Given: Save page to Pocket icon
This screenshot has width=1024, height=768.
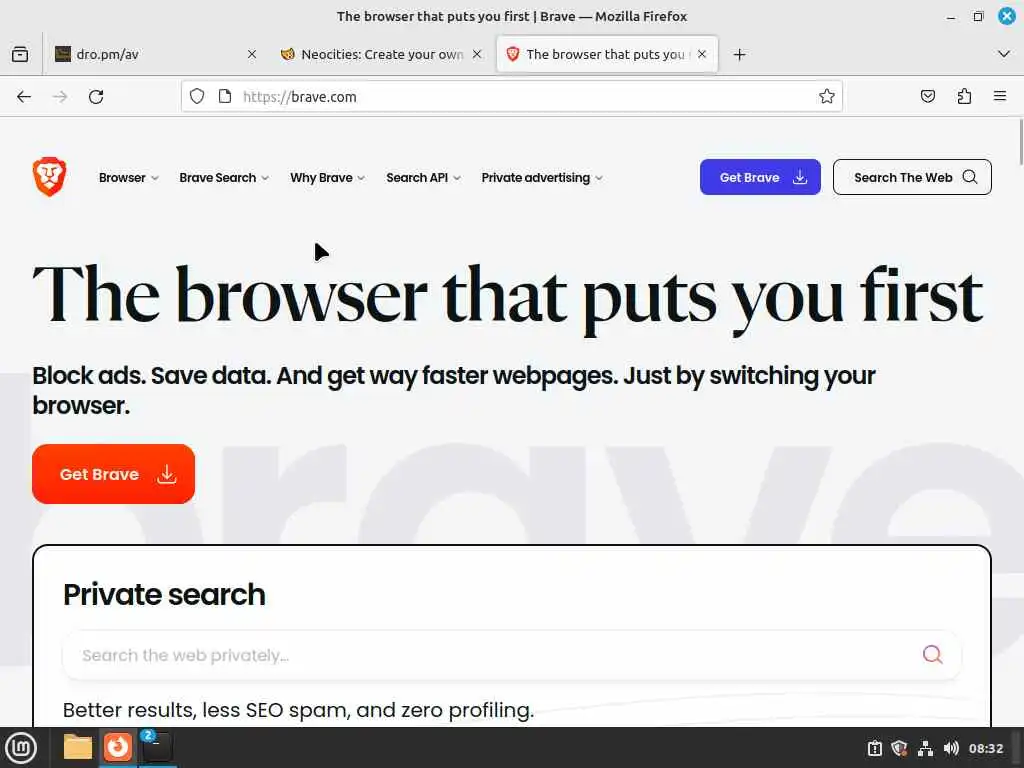Looking at the screenshot, I should click(927, 97).
